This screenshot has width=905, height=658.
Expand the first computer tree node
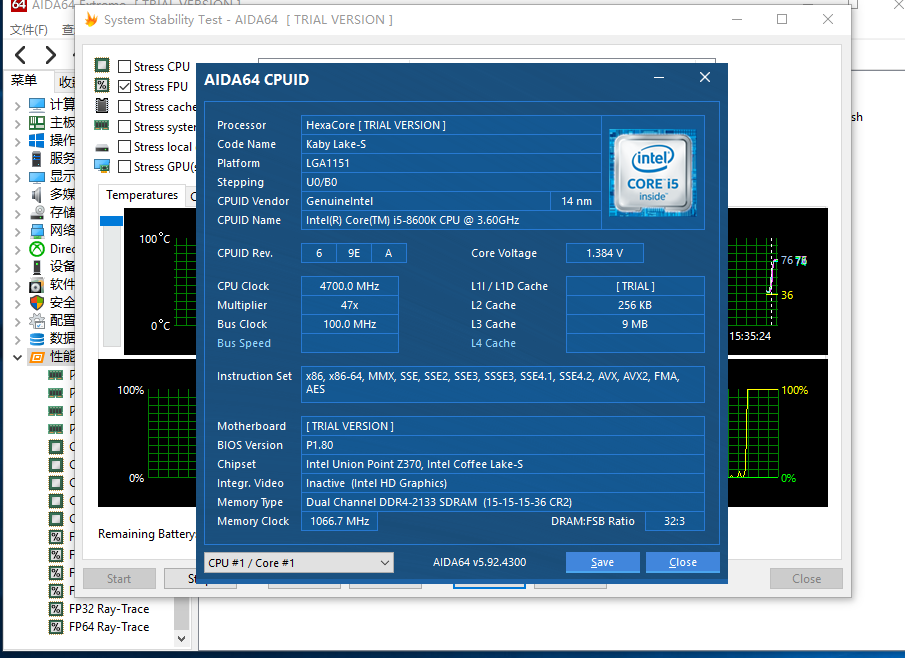click(x=17, y=105)
